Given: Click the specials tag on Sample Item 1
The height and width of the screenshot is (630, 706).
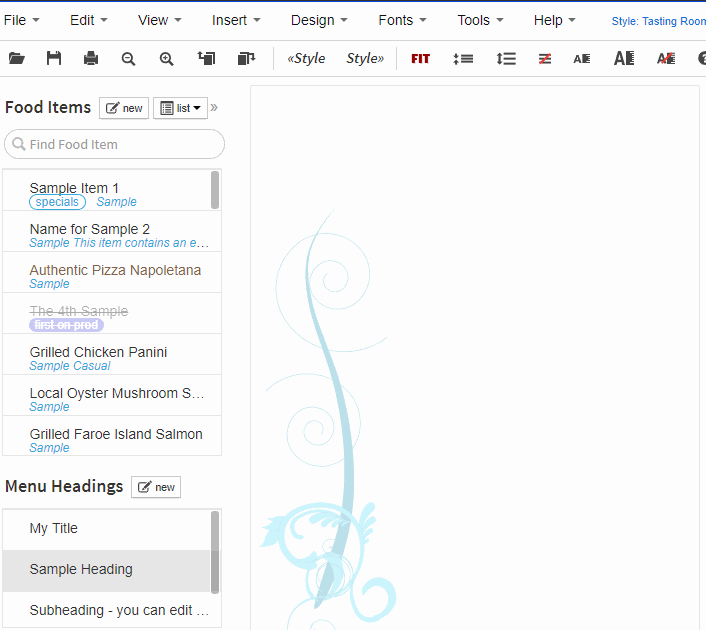Looking at the screenshot, I should pos(57,202).
